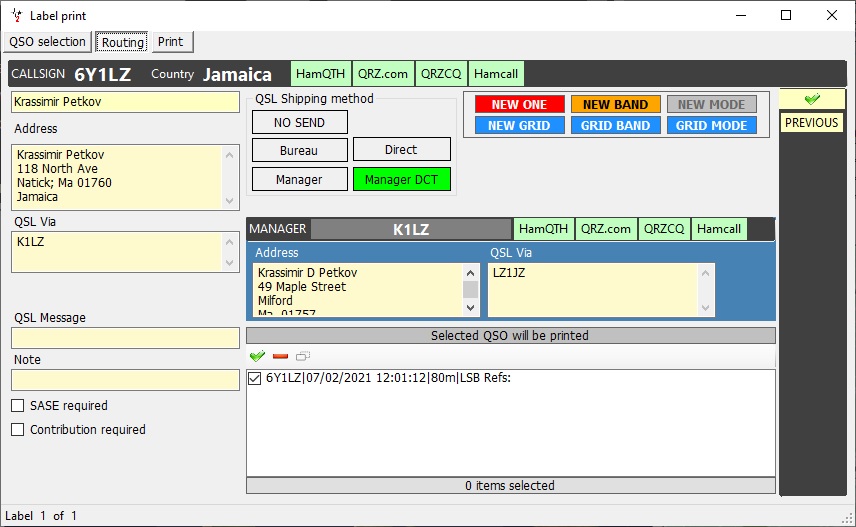This screenshot has height=527, width=856.
Task: Click up arrow of 6Y1LZ address scrollbar
Action: click(x=230, y=155)
